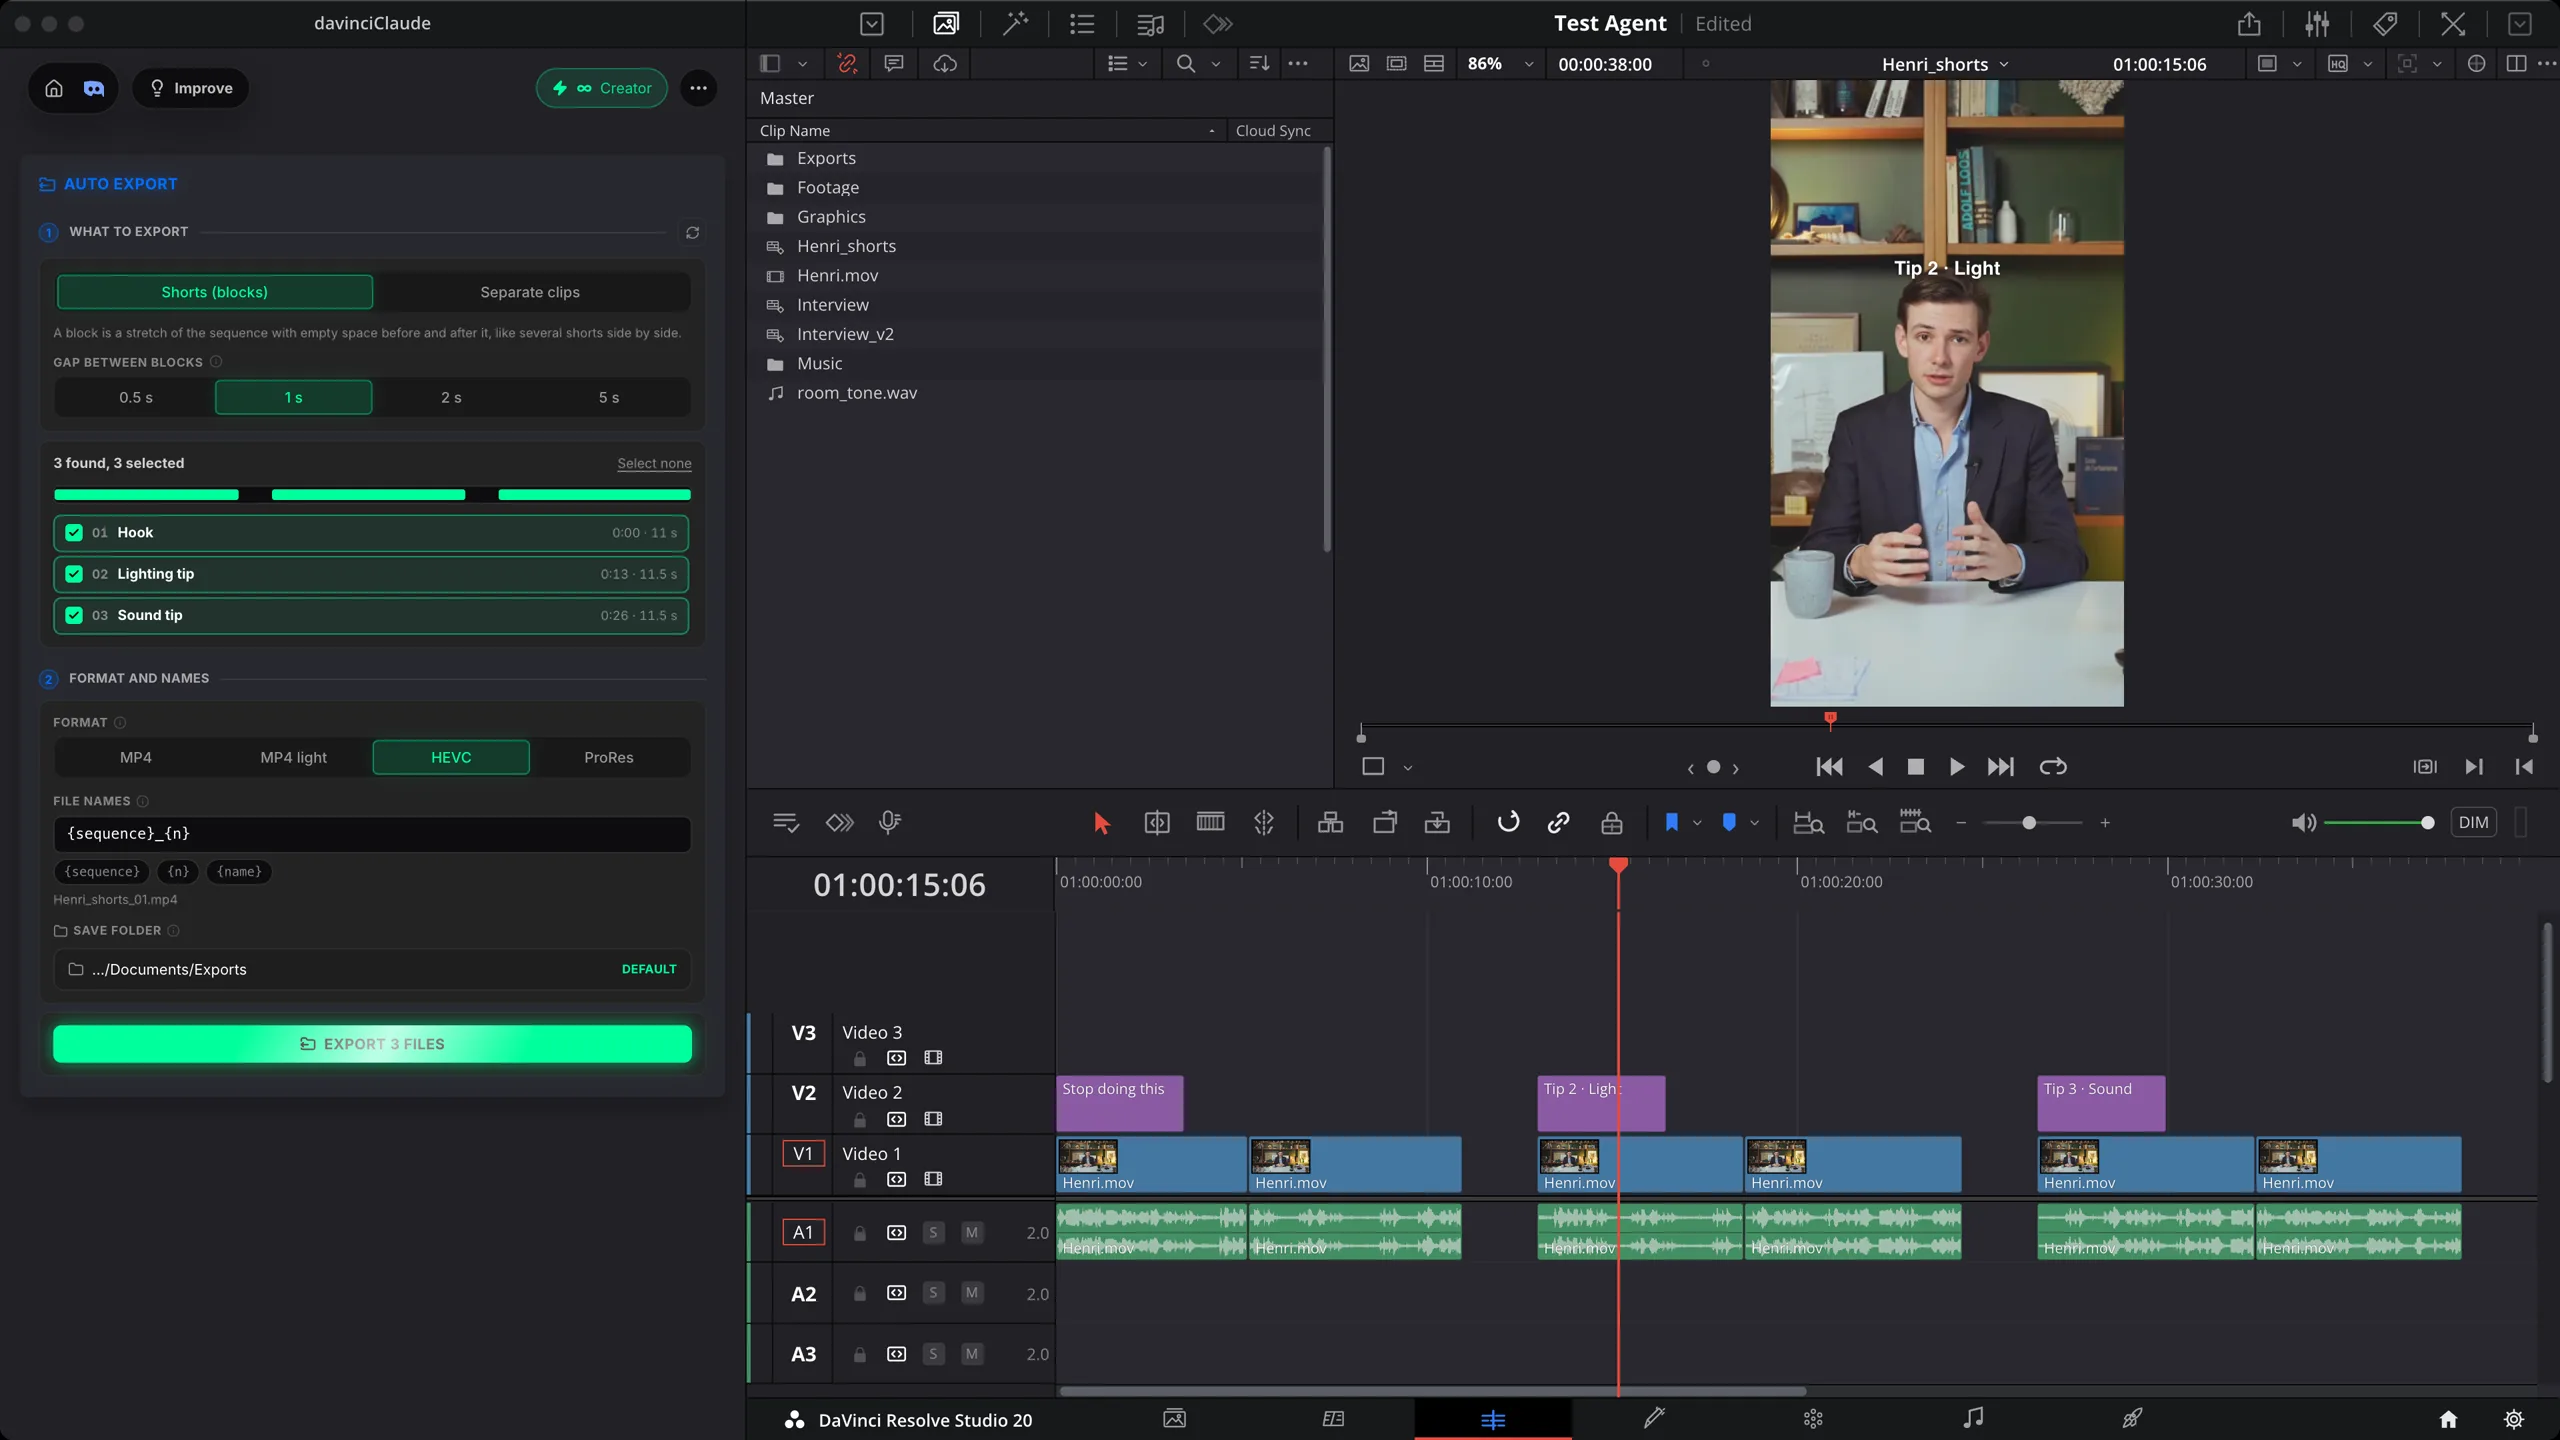
Task: Select the Tip 3 · Sound title clip
Action: (x=2101, y=1103)
